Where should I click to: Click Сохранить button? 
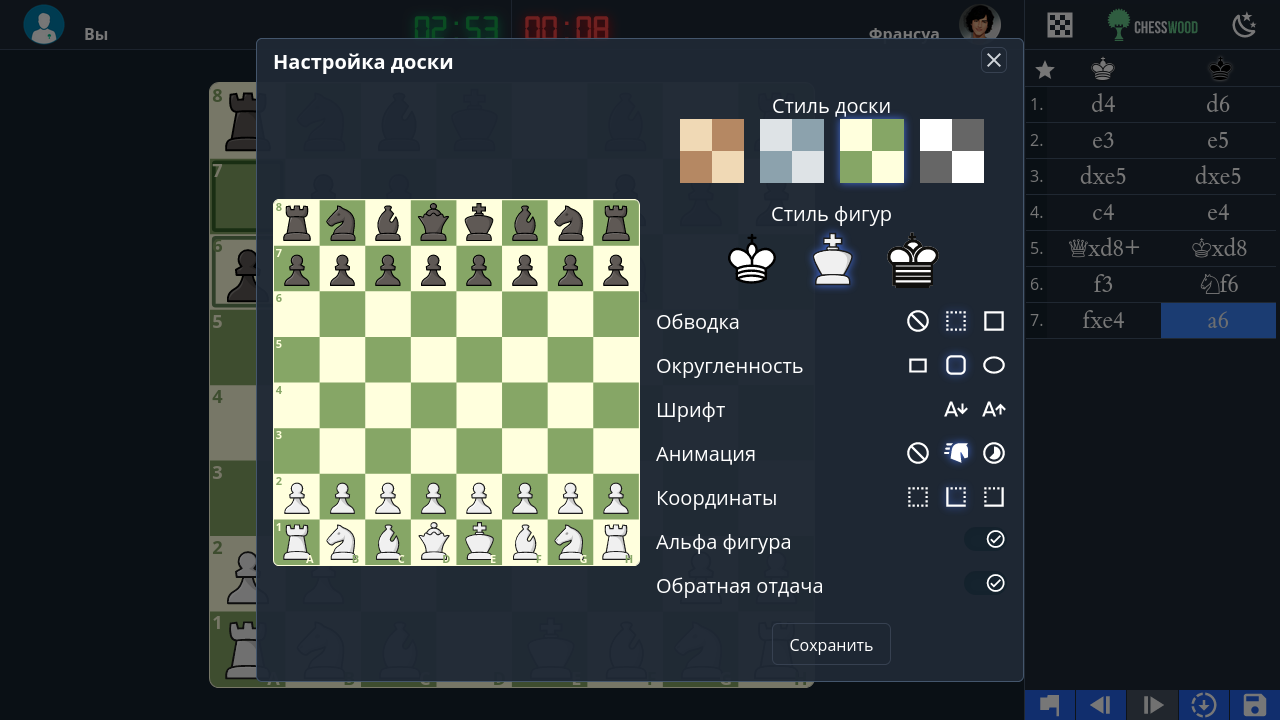(x=831, y=644)
